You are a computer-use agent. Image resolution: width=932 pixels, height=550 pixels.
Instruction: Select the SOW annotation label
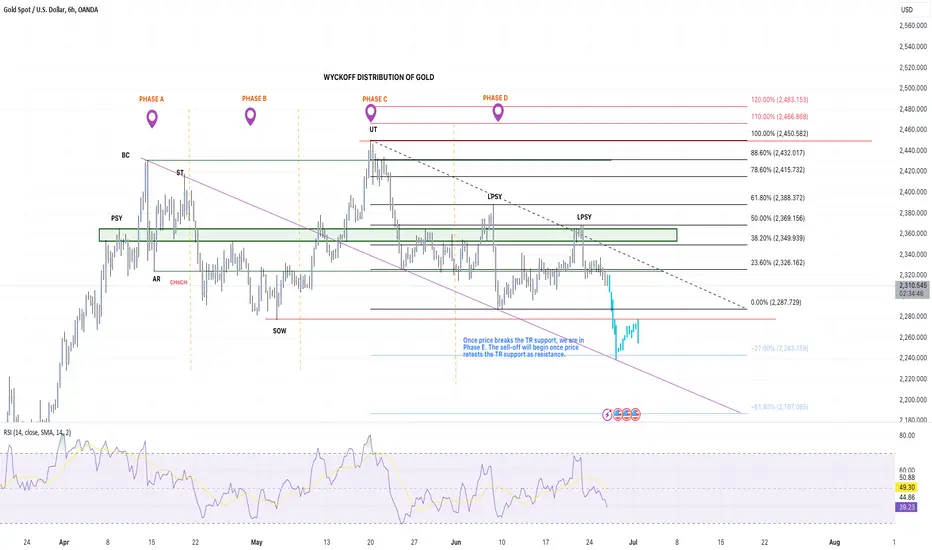pos(279,331)
